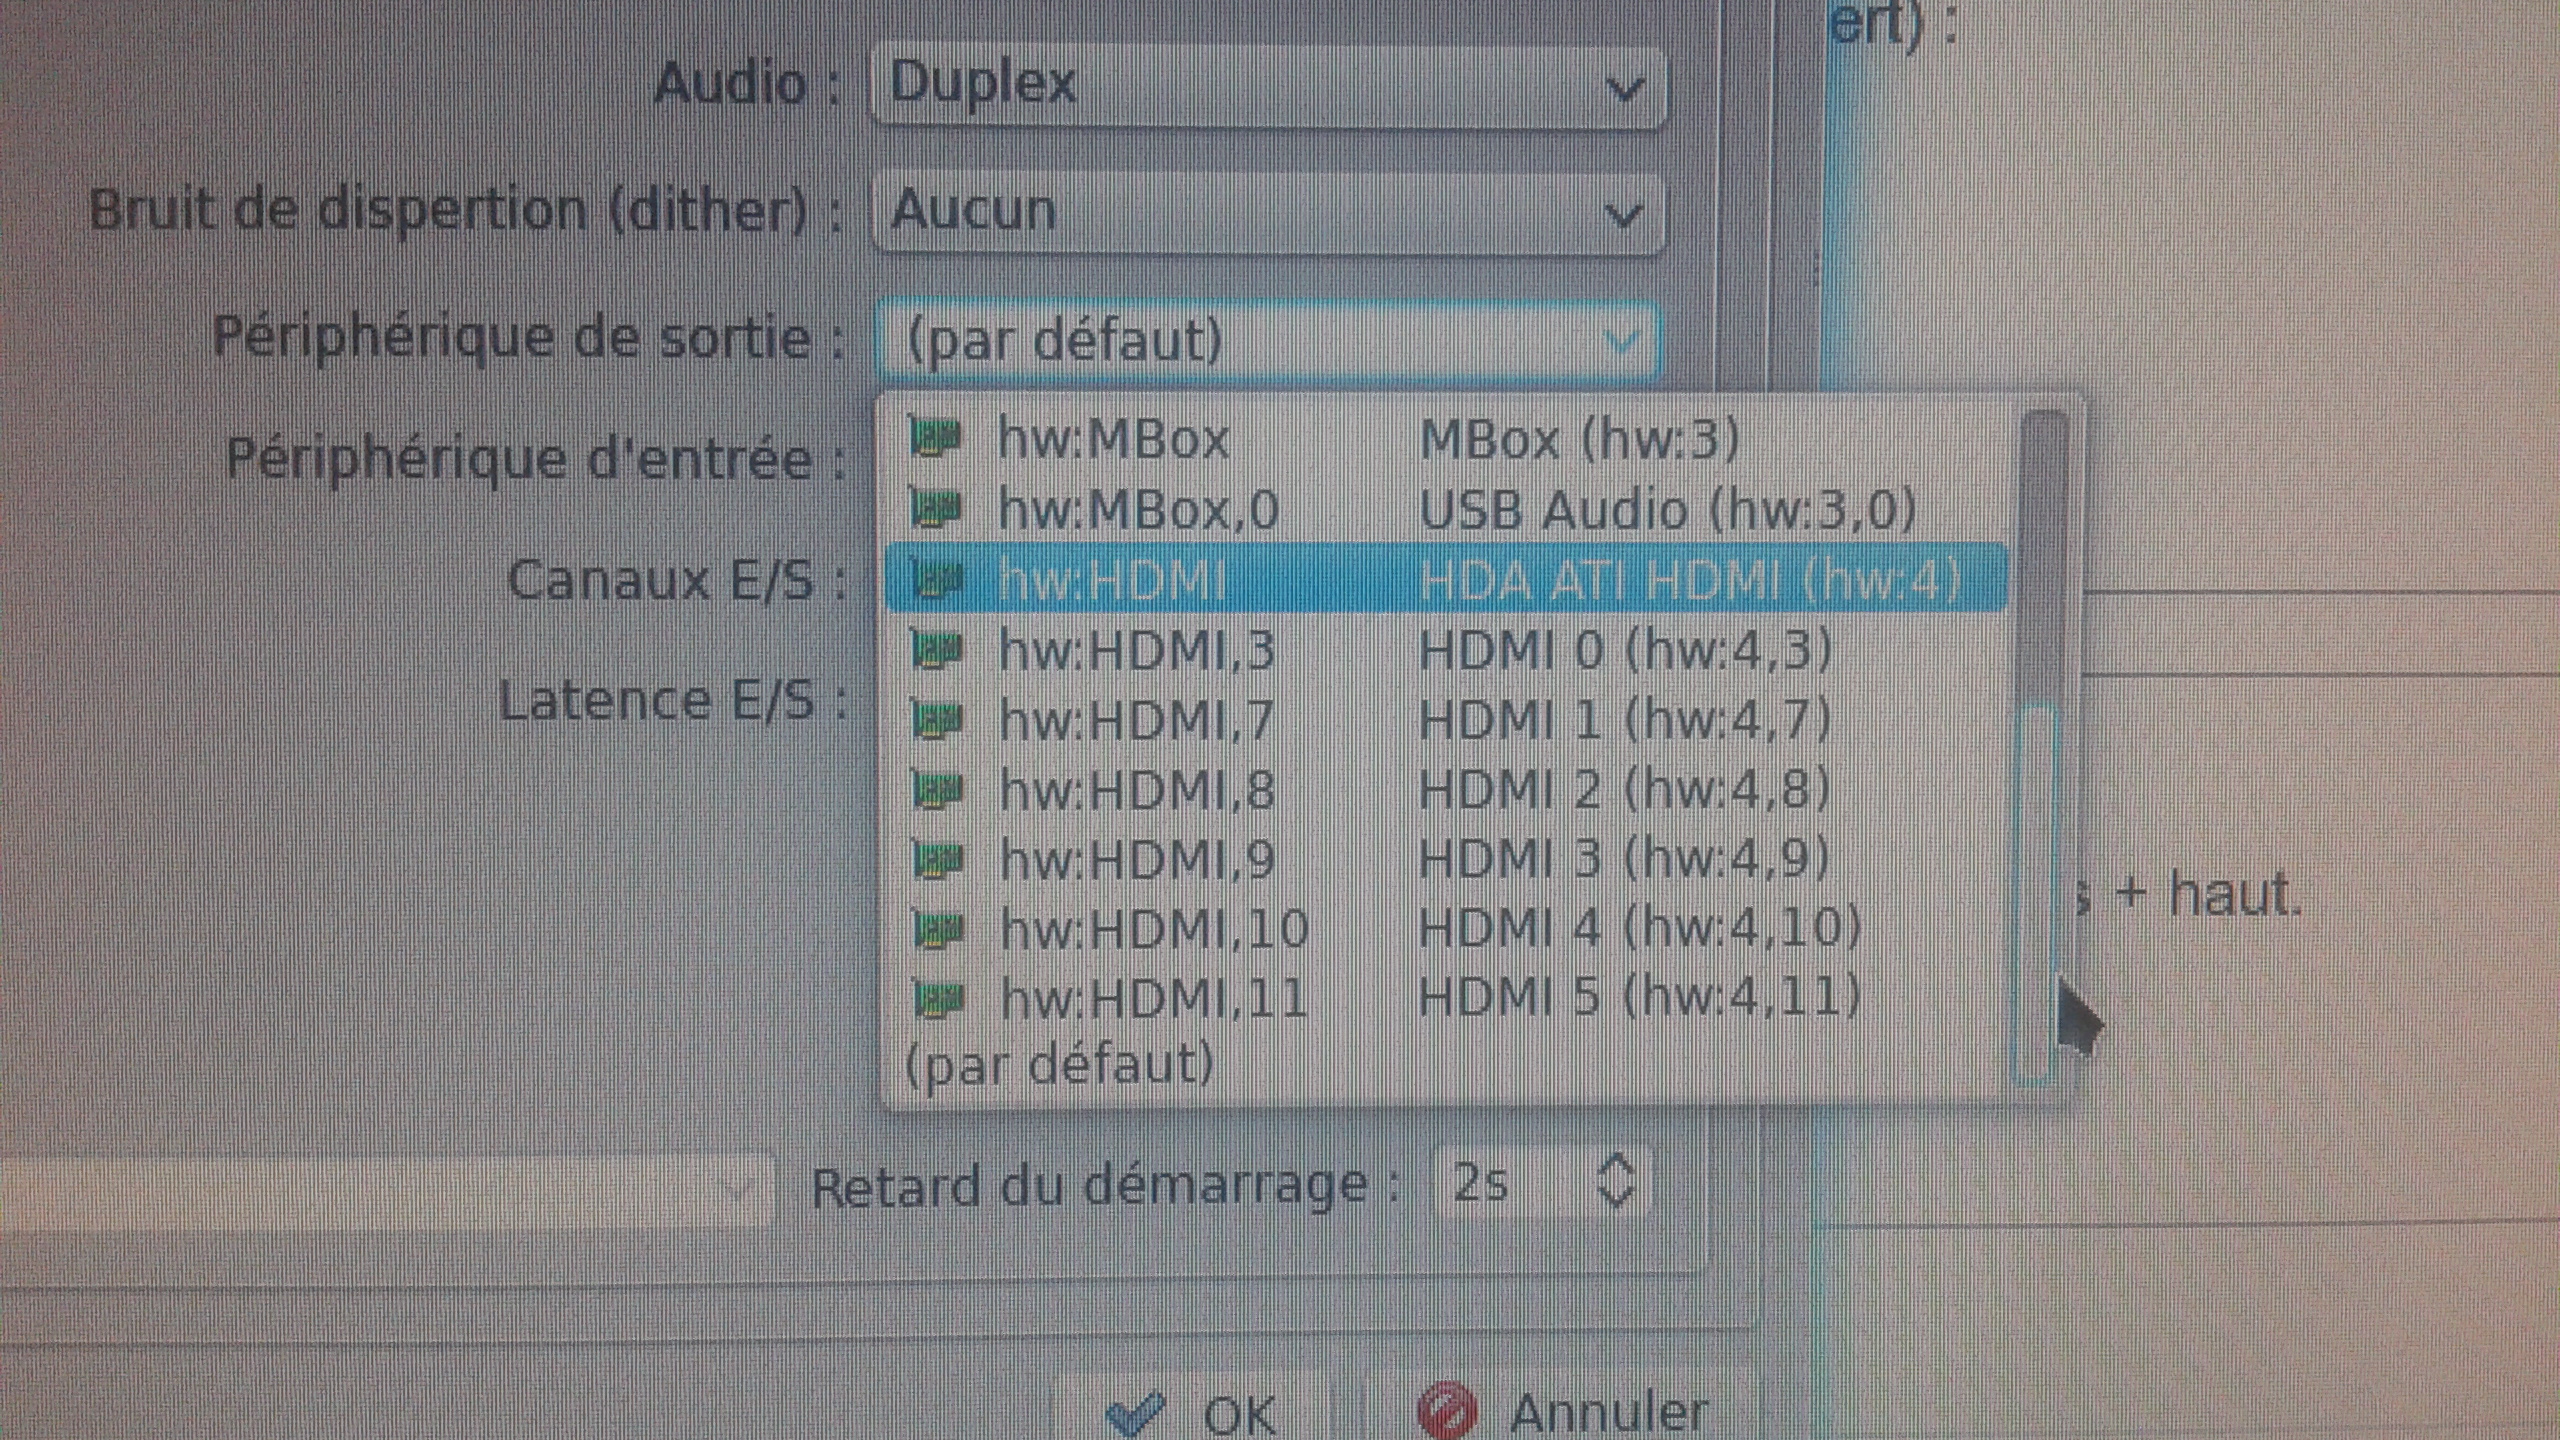Collapse the Périphérique de sortie combo box

(1268, 340)
